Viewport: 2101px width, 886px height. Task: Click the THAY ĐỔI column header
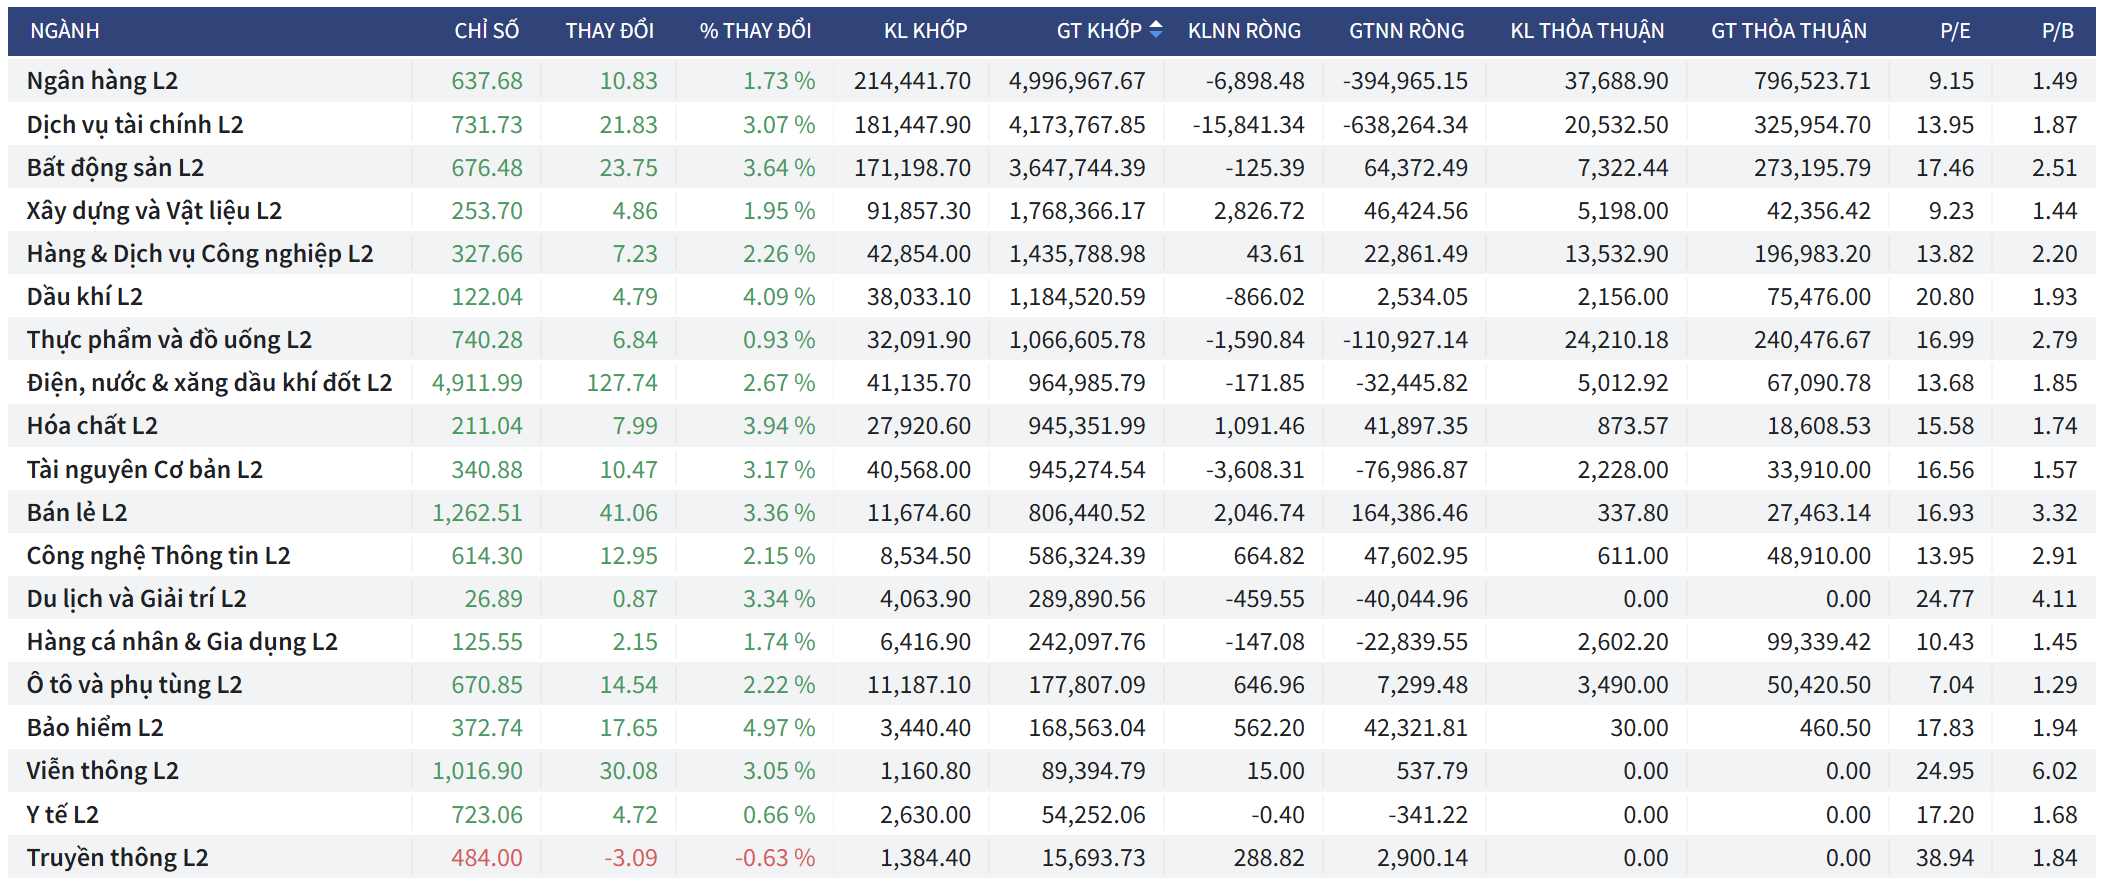pyautogui.click(x=609, y=31)
